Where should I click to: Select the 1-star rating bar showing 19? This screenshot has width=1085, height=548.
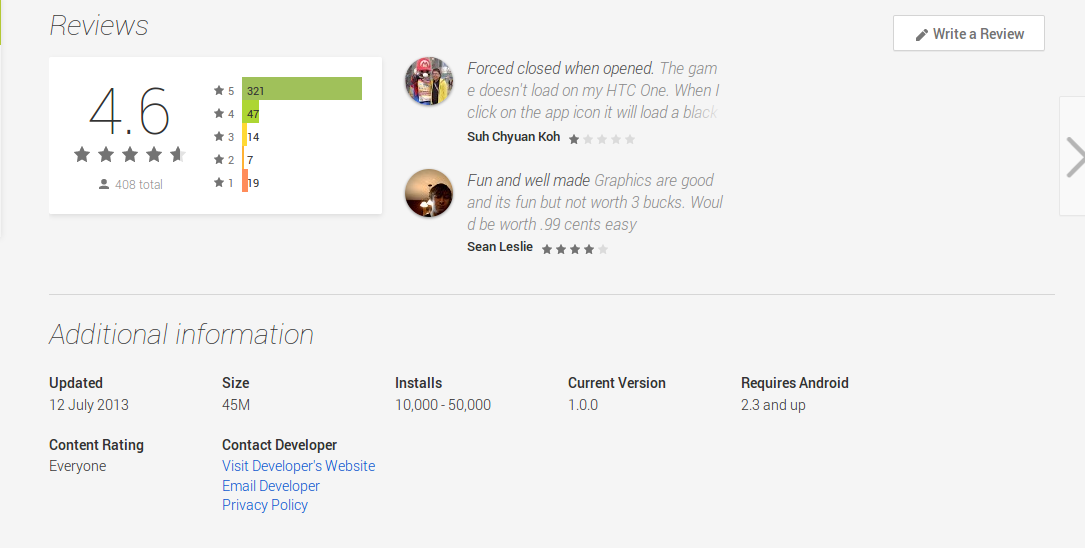click(246, 181)
